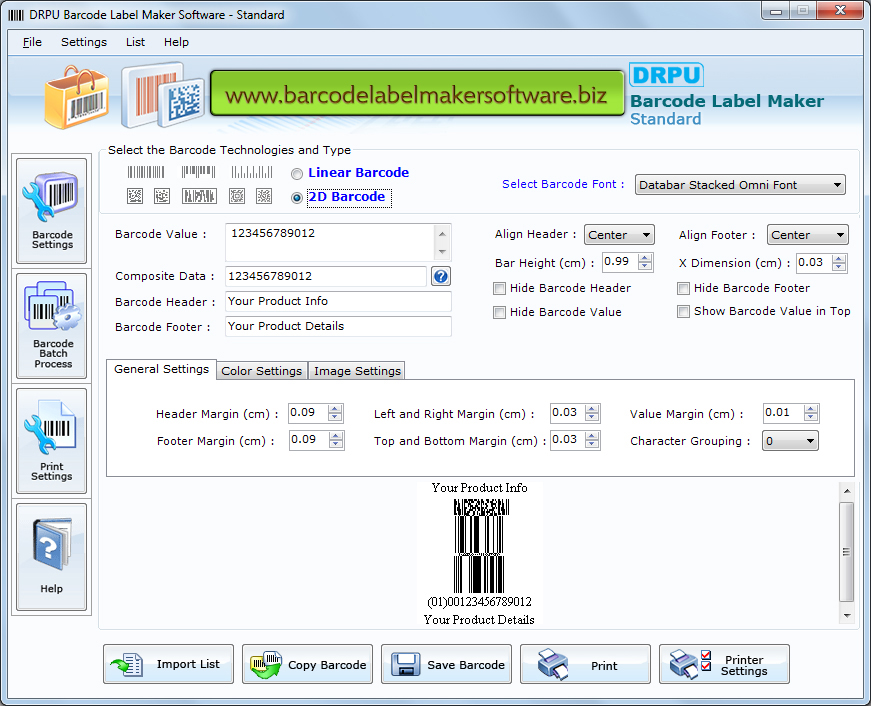Screen dimensions: 871x706
Task: Click the fourth 2D barcode sample icon
Action: (237, 196)
